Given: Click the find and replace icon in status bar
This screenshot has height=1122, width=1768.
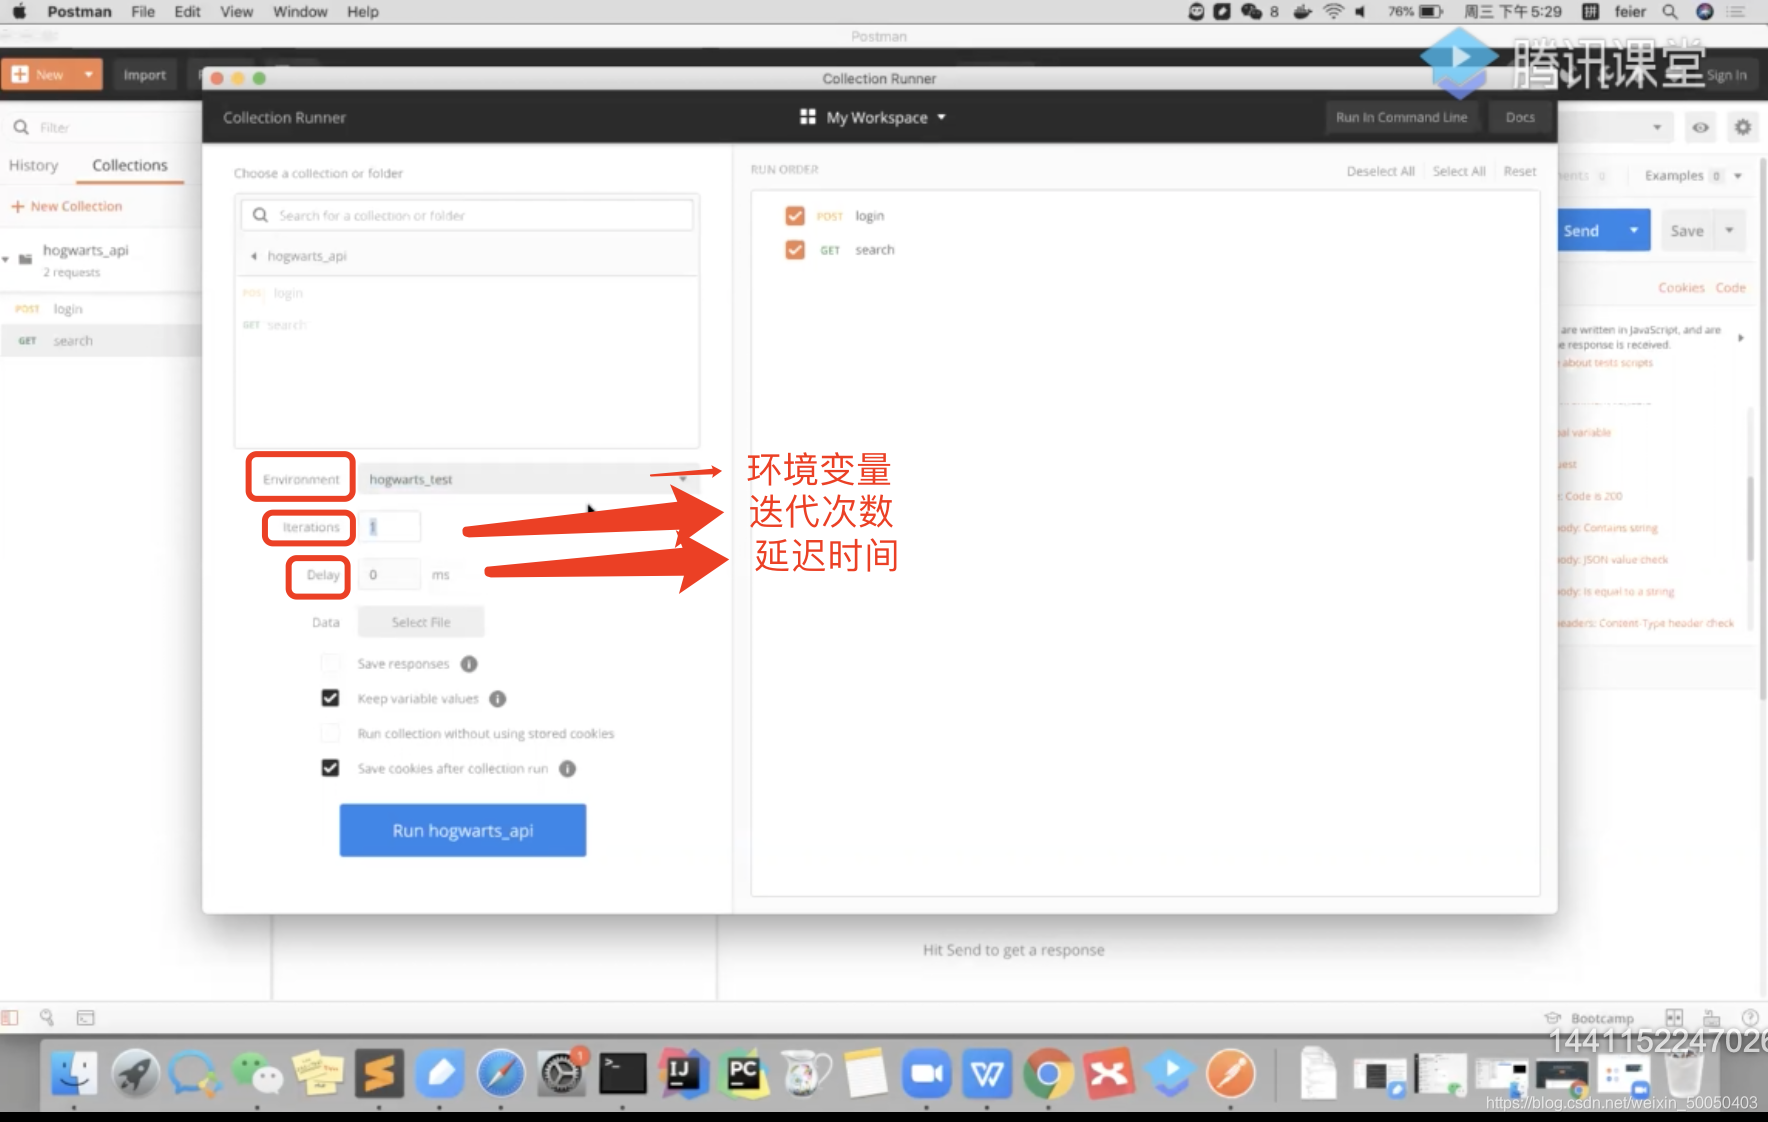Looking at the screenshot, I should pos(46,1018).
